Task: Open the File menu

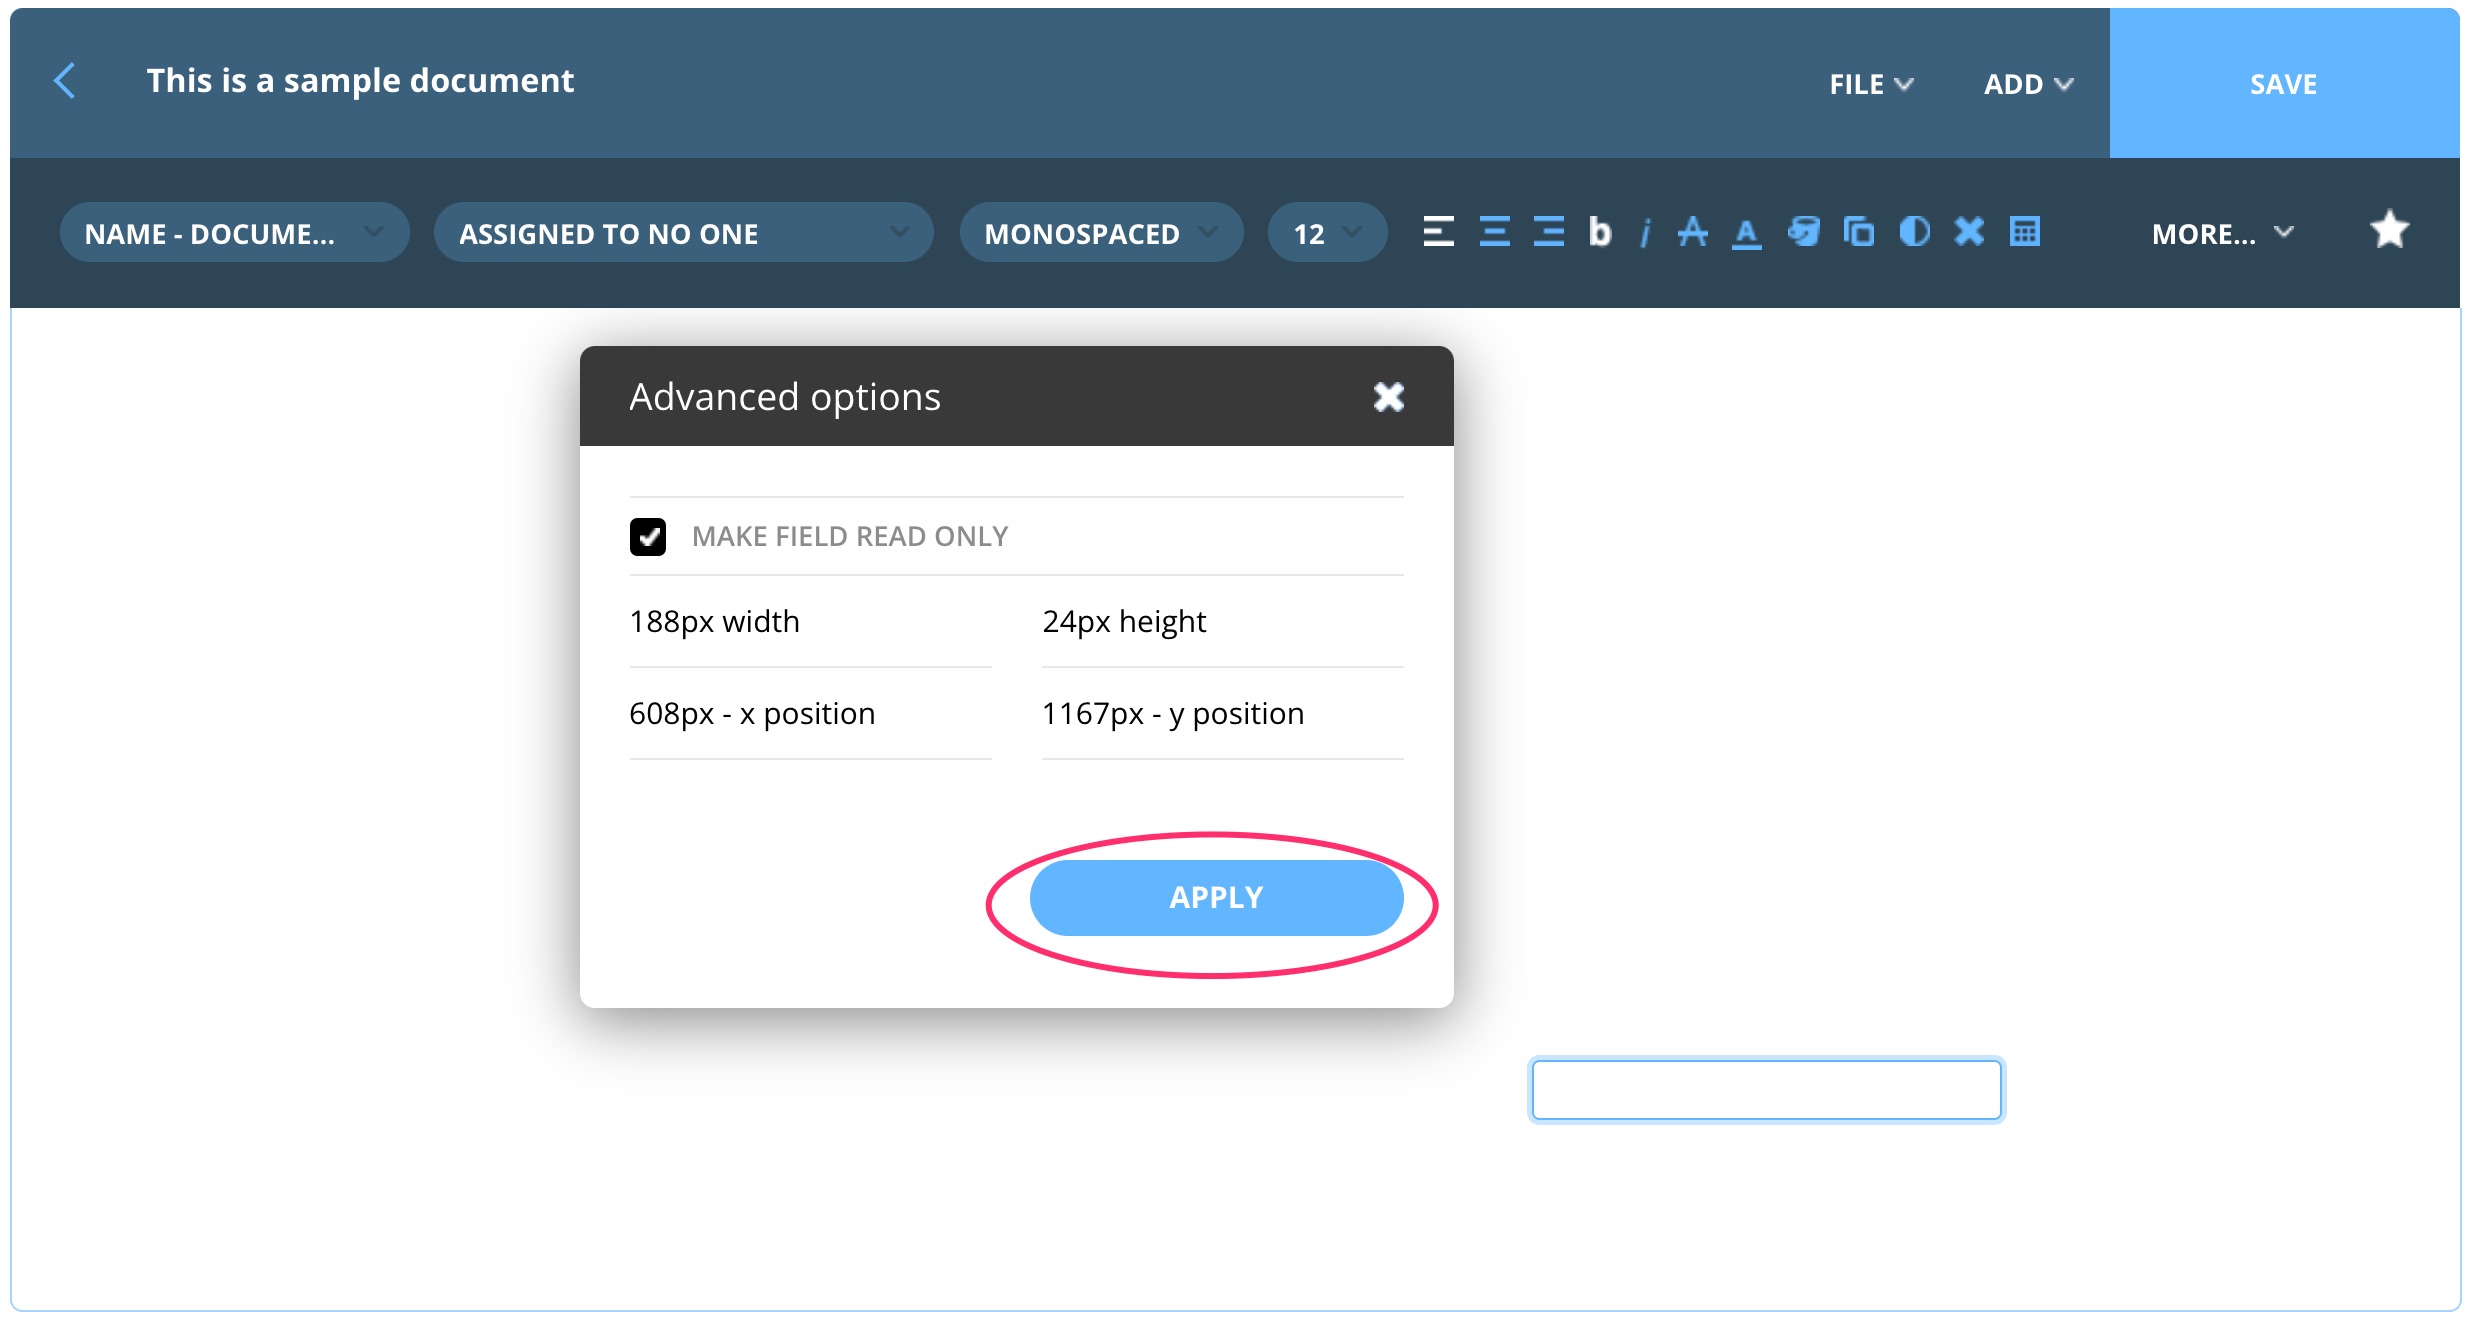Action: pyautogui.click(x=1868, y=84)
